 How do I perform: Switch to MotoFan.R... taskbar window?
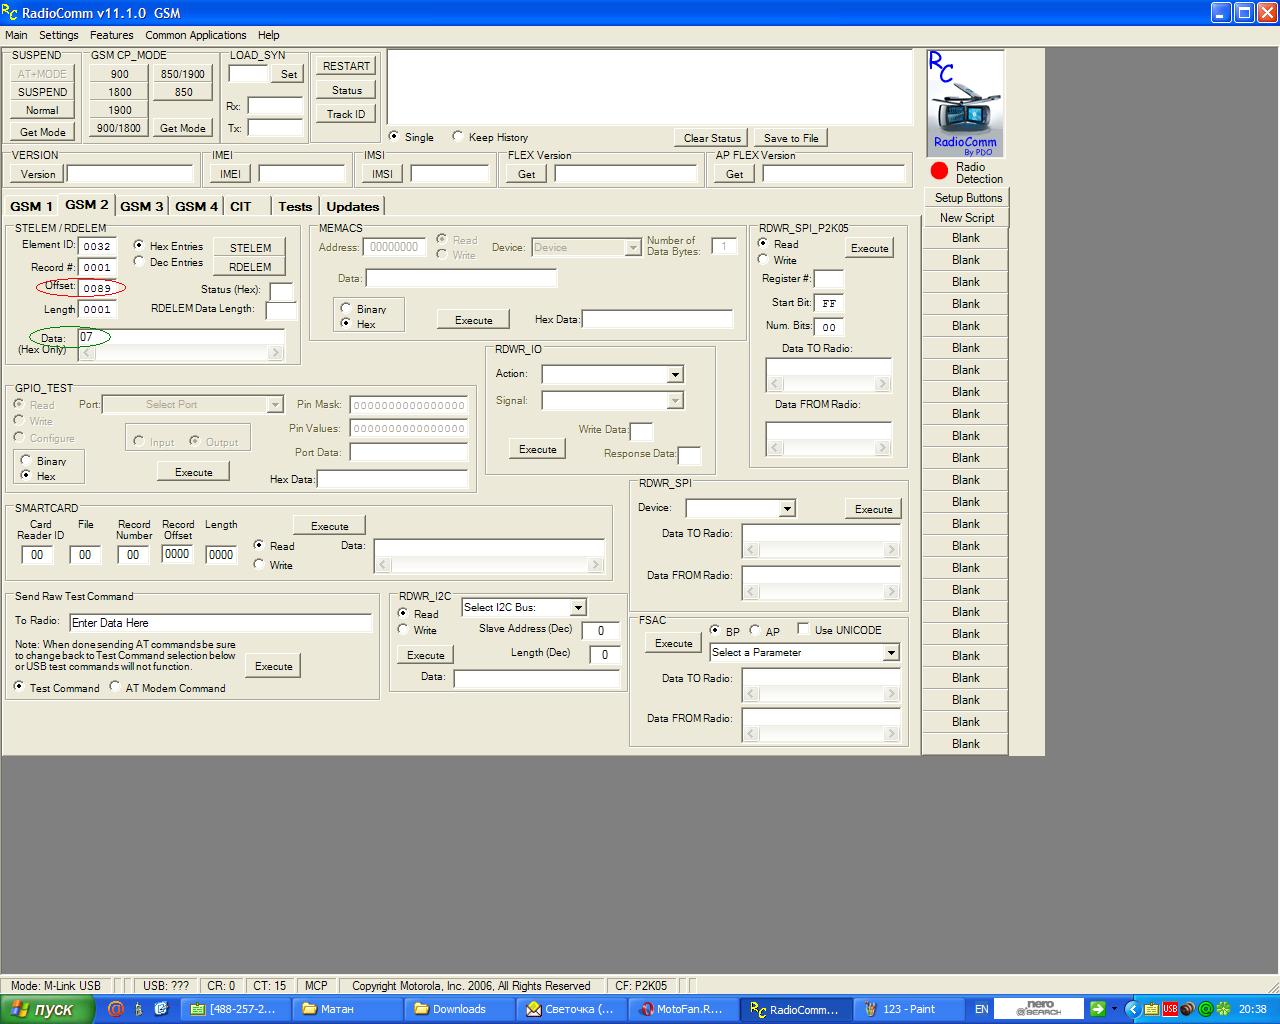684,1009
